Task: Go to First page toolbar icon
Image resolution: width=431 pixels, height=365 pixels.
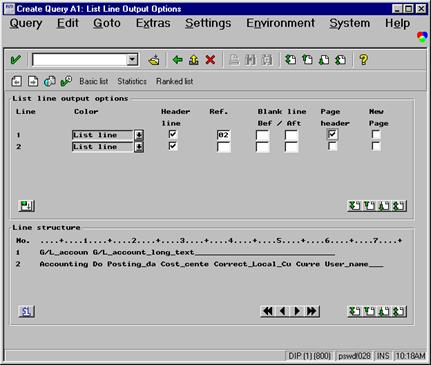Action: click(291, 60)
